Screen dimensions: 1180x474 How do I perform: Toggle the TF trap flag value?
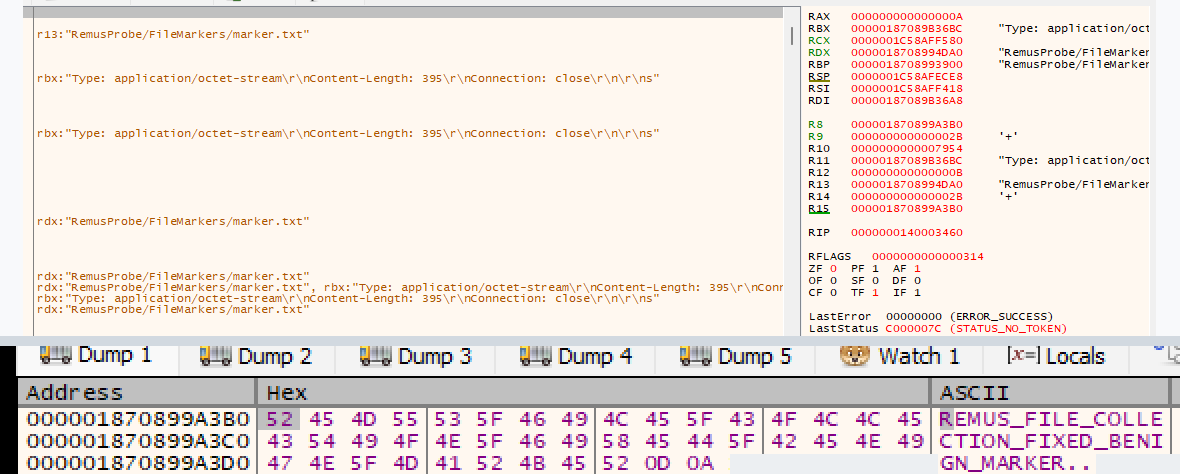point(876,293)
